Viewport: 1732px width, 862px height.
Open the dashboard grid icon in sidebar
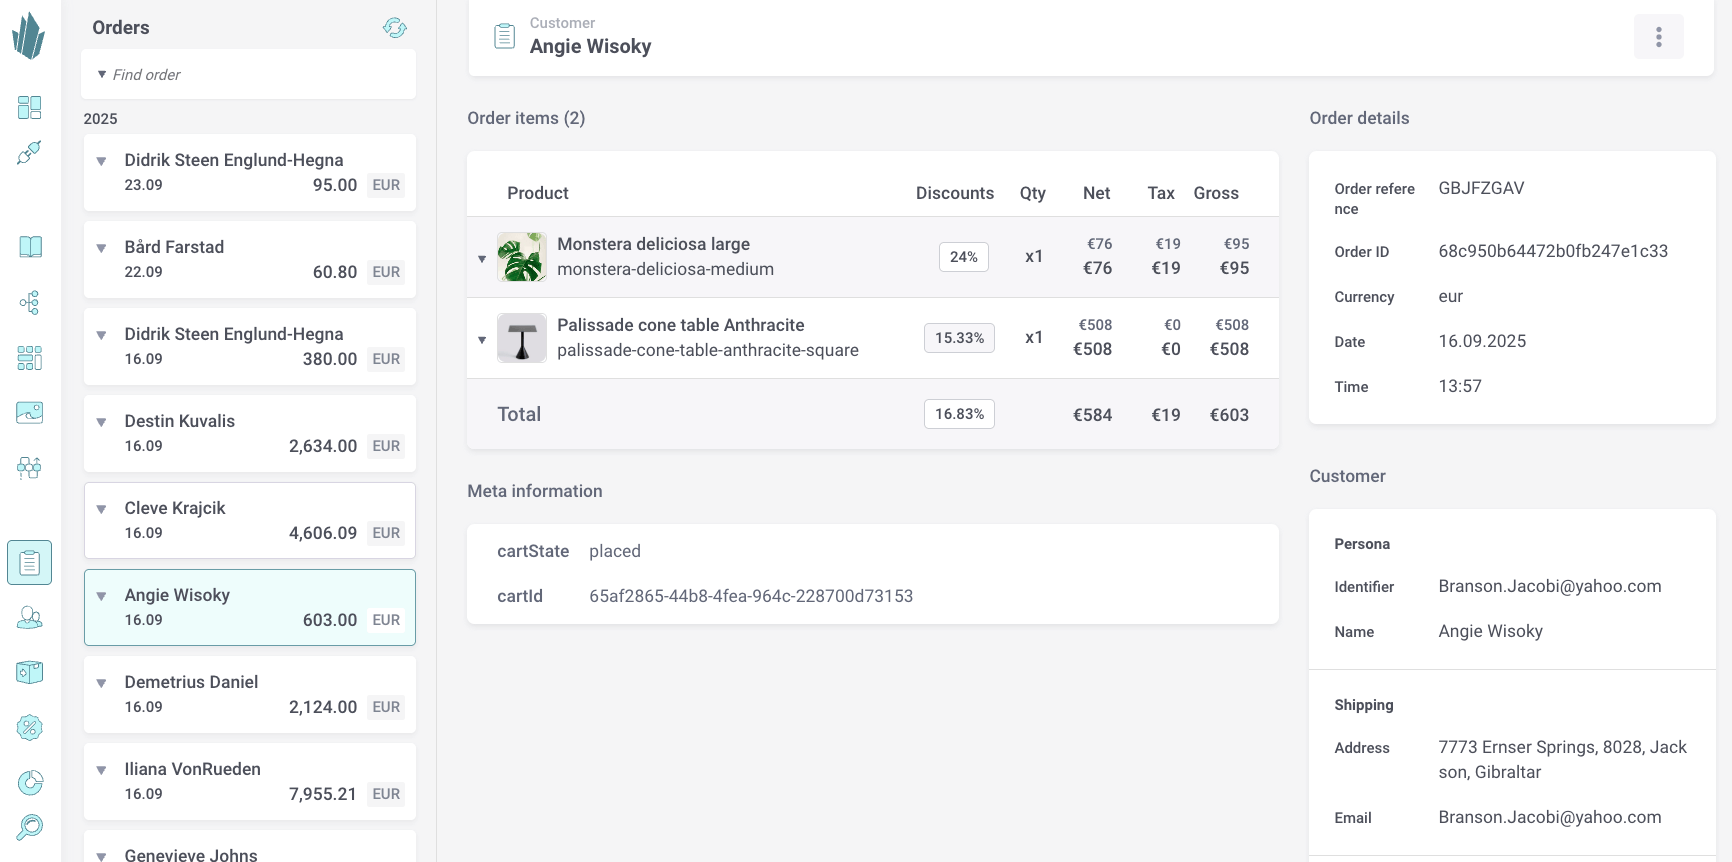[30, 107]
